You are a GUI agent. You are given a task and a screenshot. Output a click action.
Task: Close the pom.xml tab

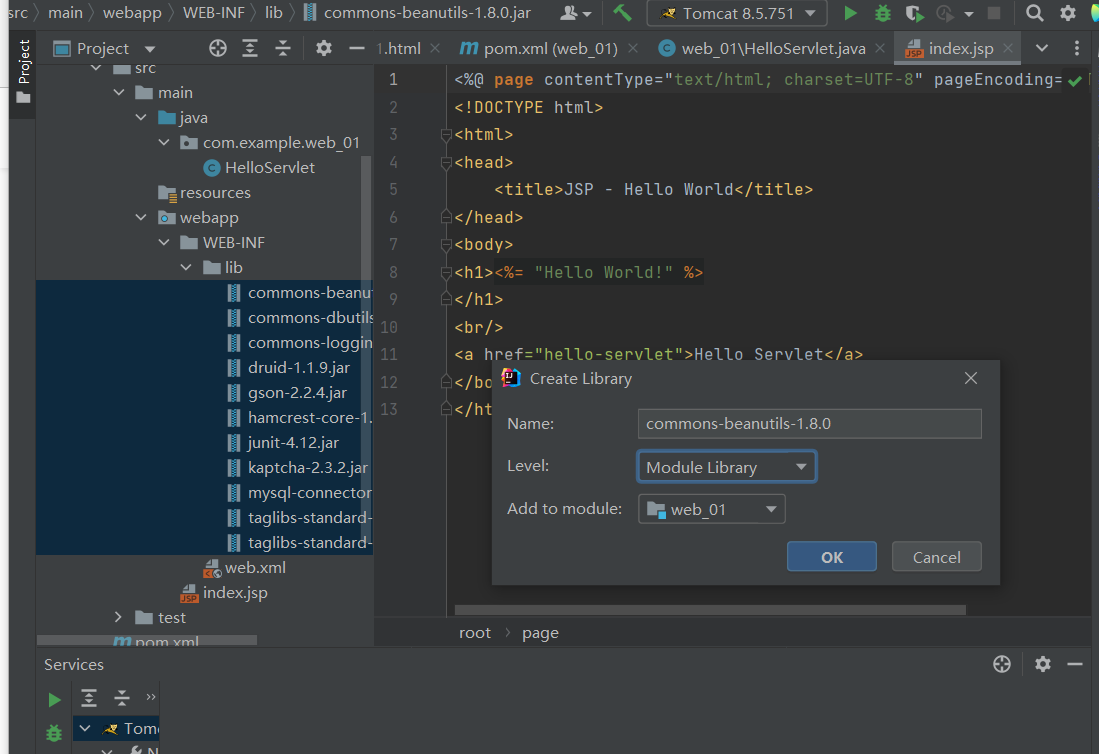pos(633,48)
